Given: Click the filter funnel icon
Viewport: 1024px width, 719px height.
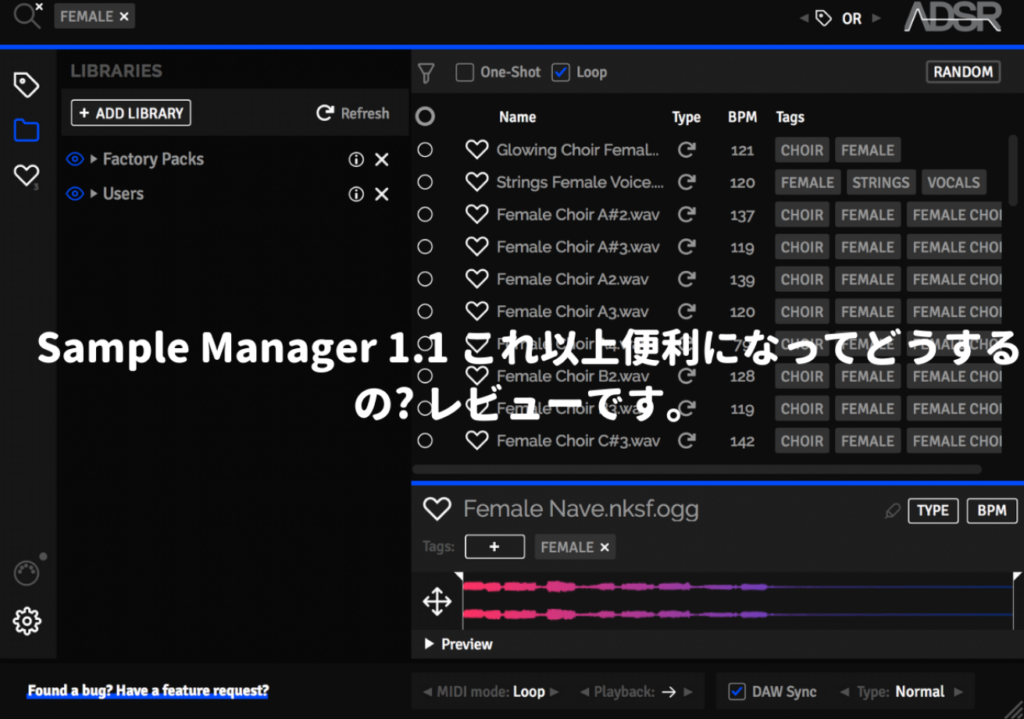Looking at the screenshot, I should click(427, 73).
